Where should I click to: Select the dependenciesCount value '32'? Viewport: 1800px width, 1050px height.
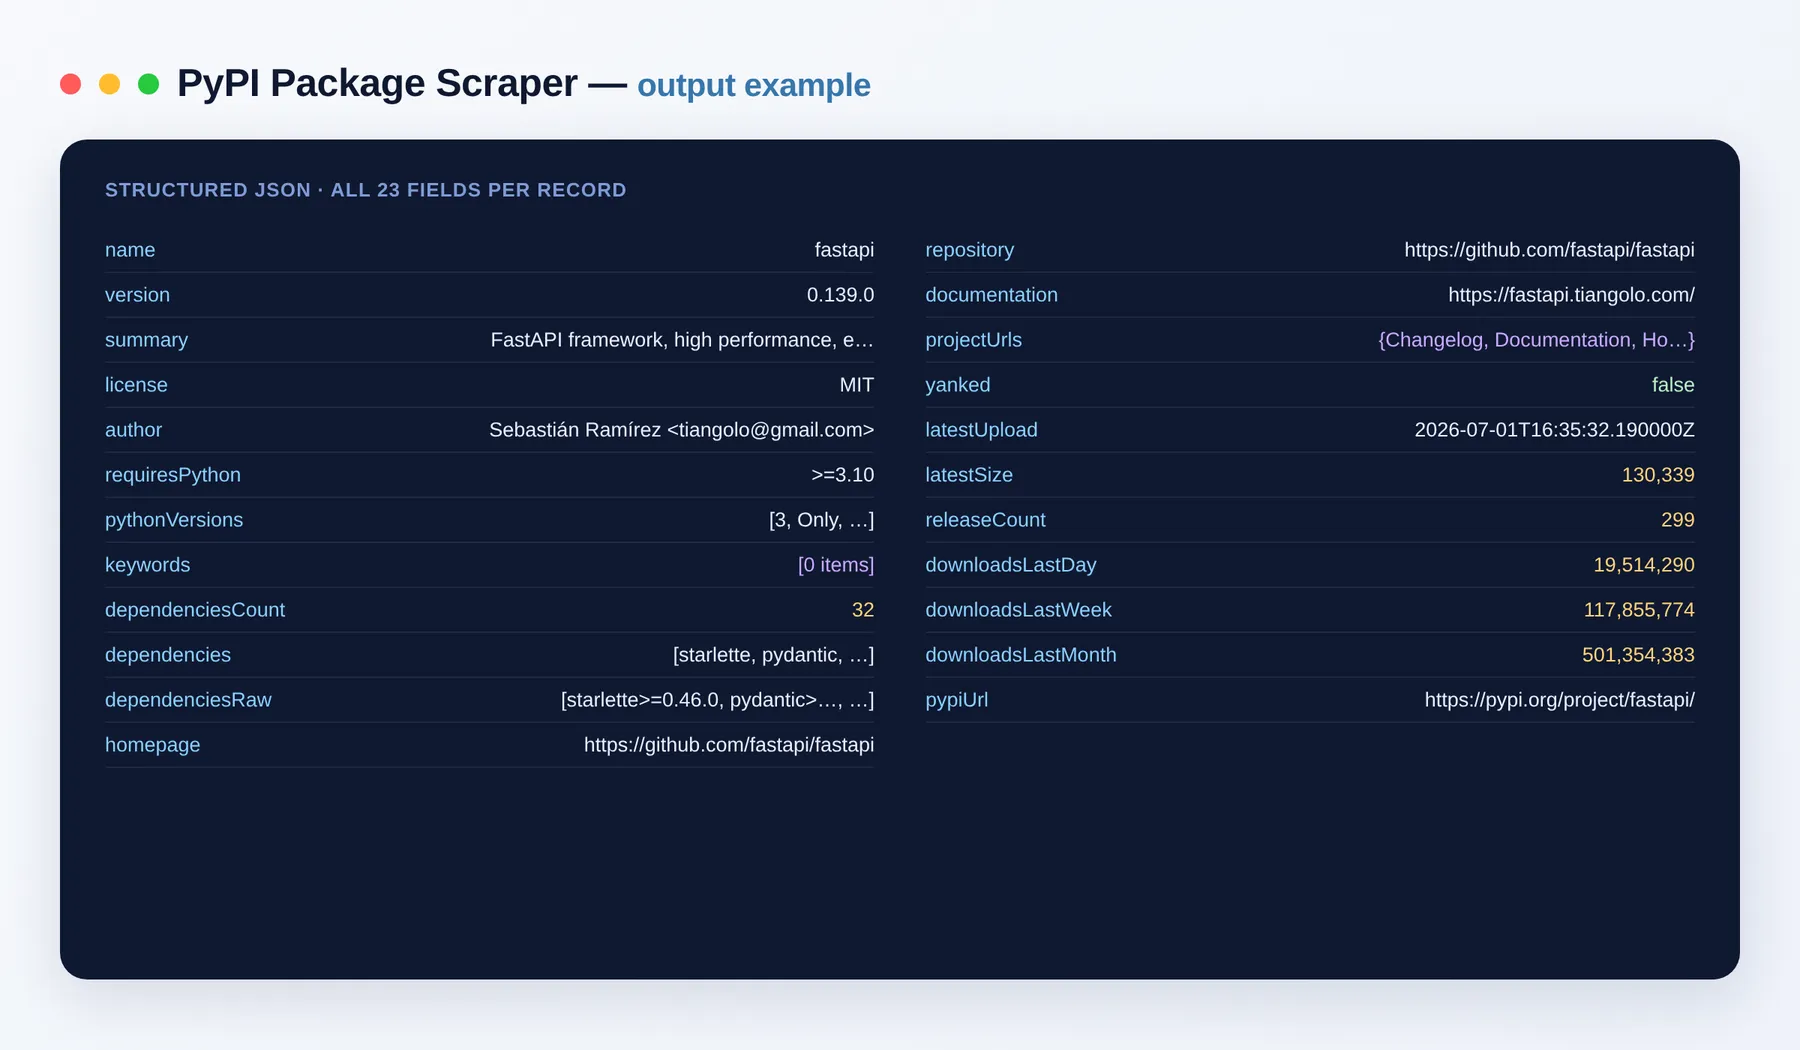click(x=863, y=610)
